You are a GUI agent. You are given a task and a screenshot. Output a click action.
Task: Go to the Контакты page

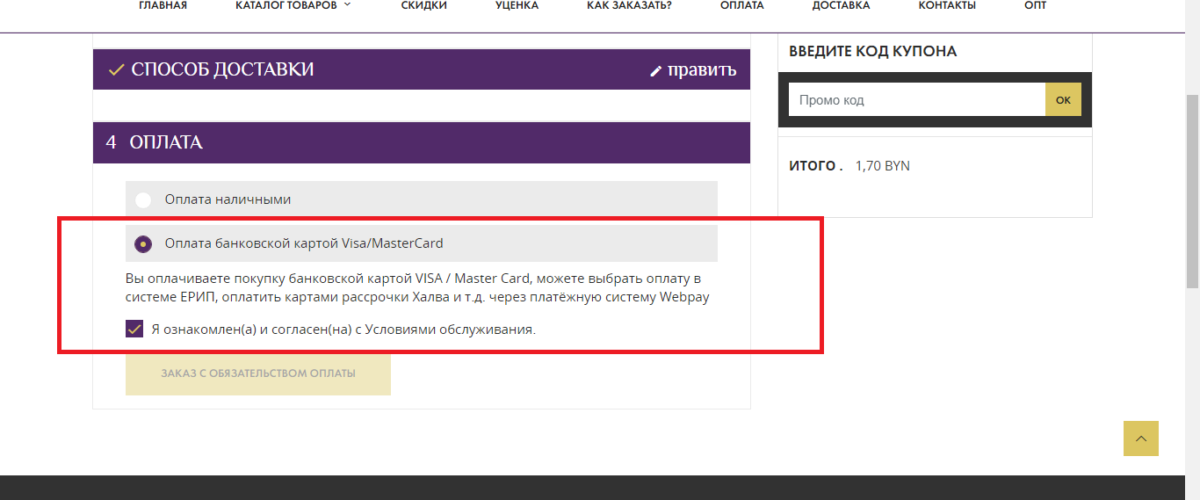pos(946,5)
